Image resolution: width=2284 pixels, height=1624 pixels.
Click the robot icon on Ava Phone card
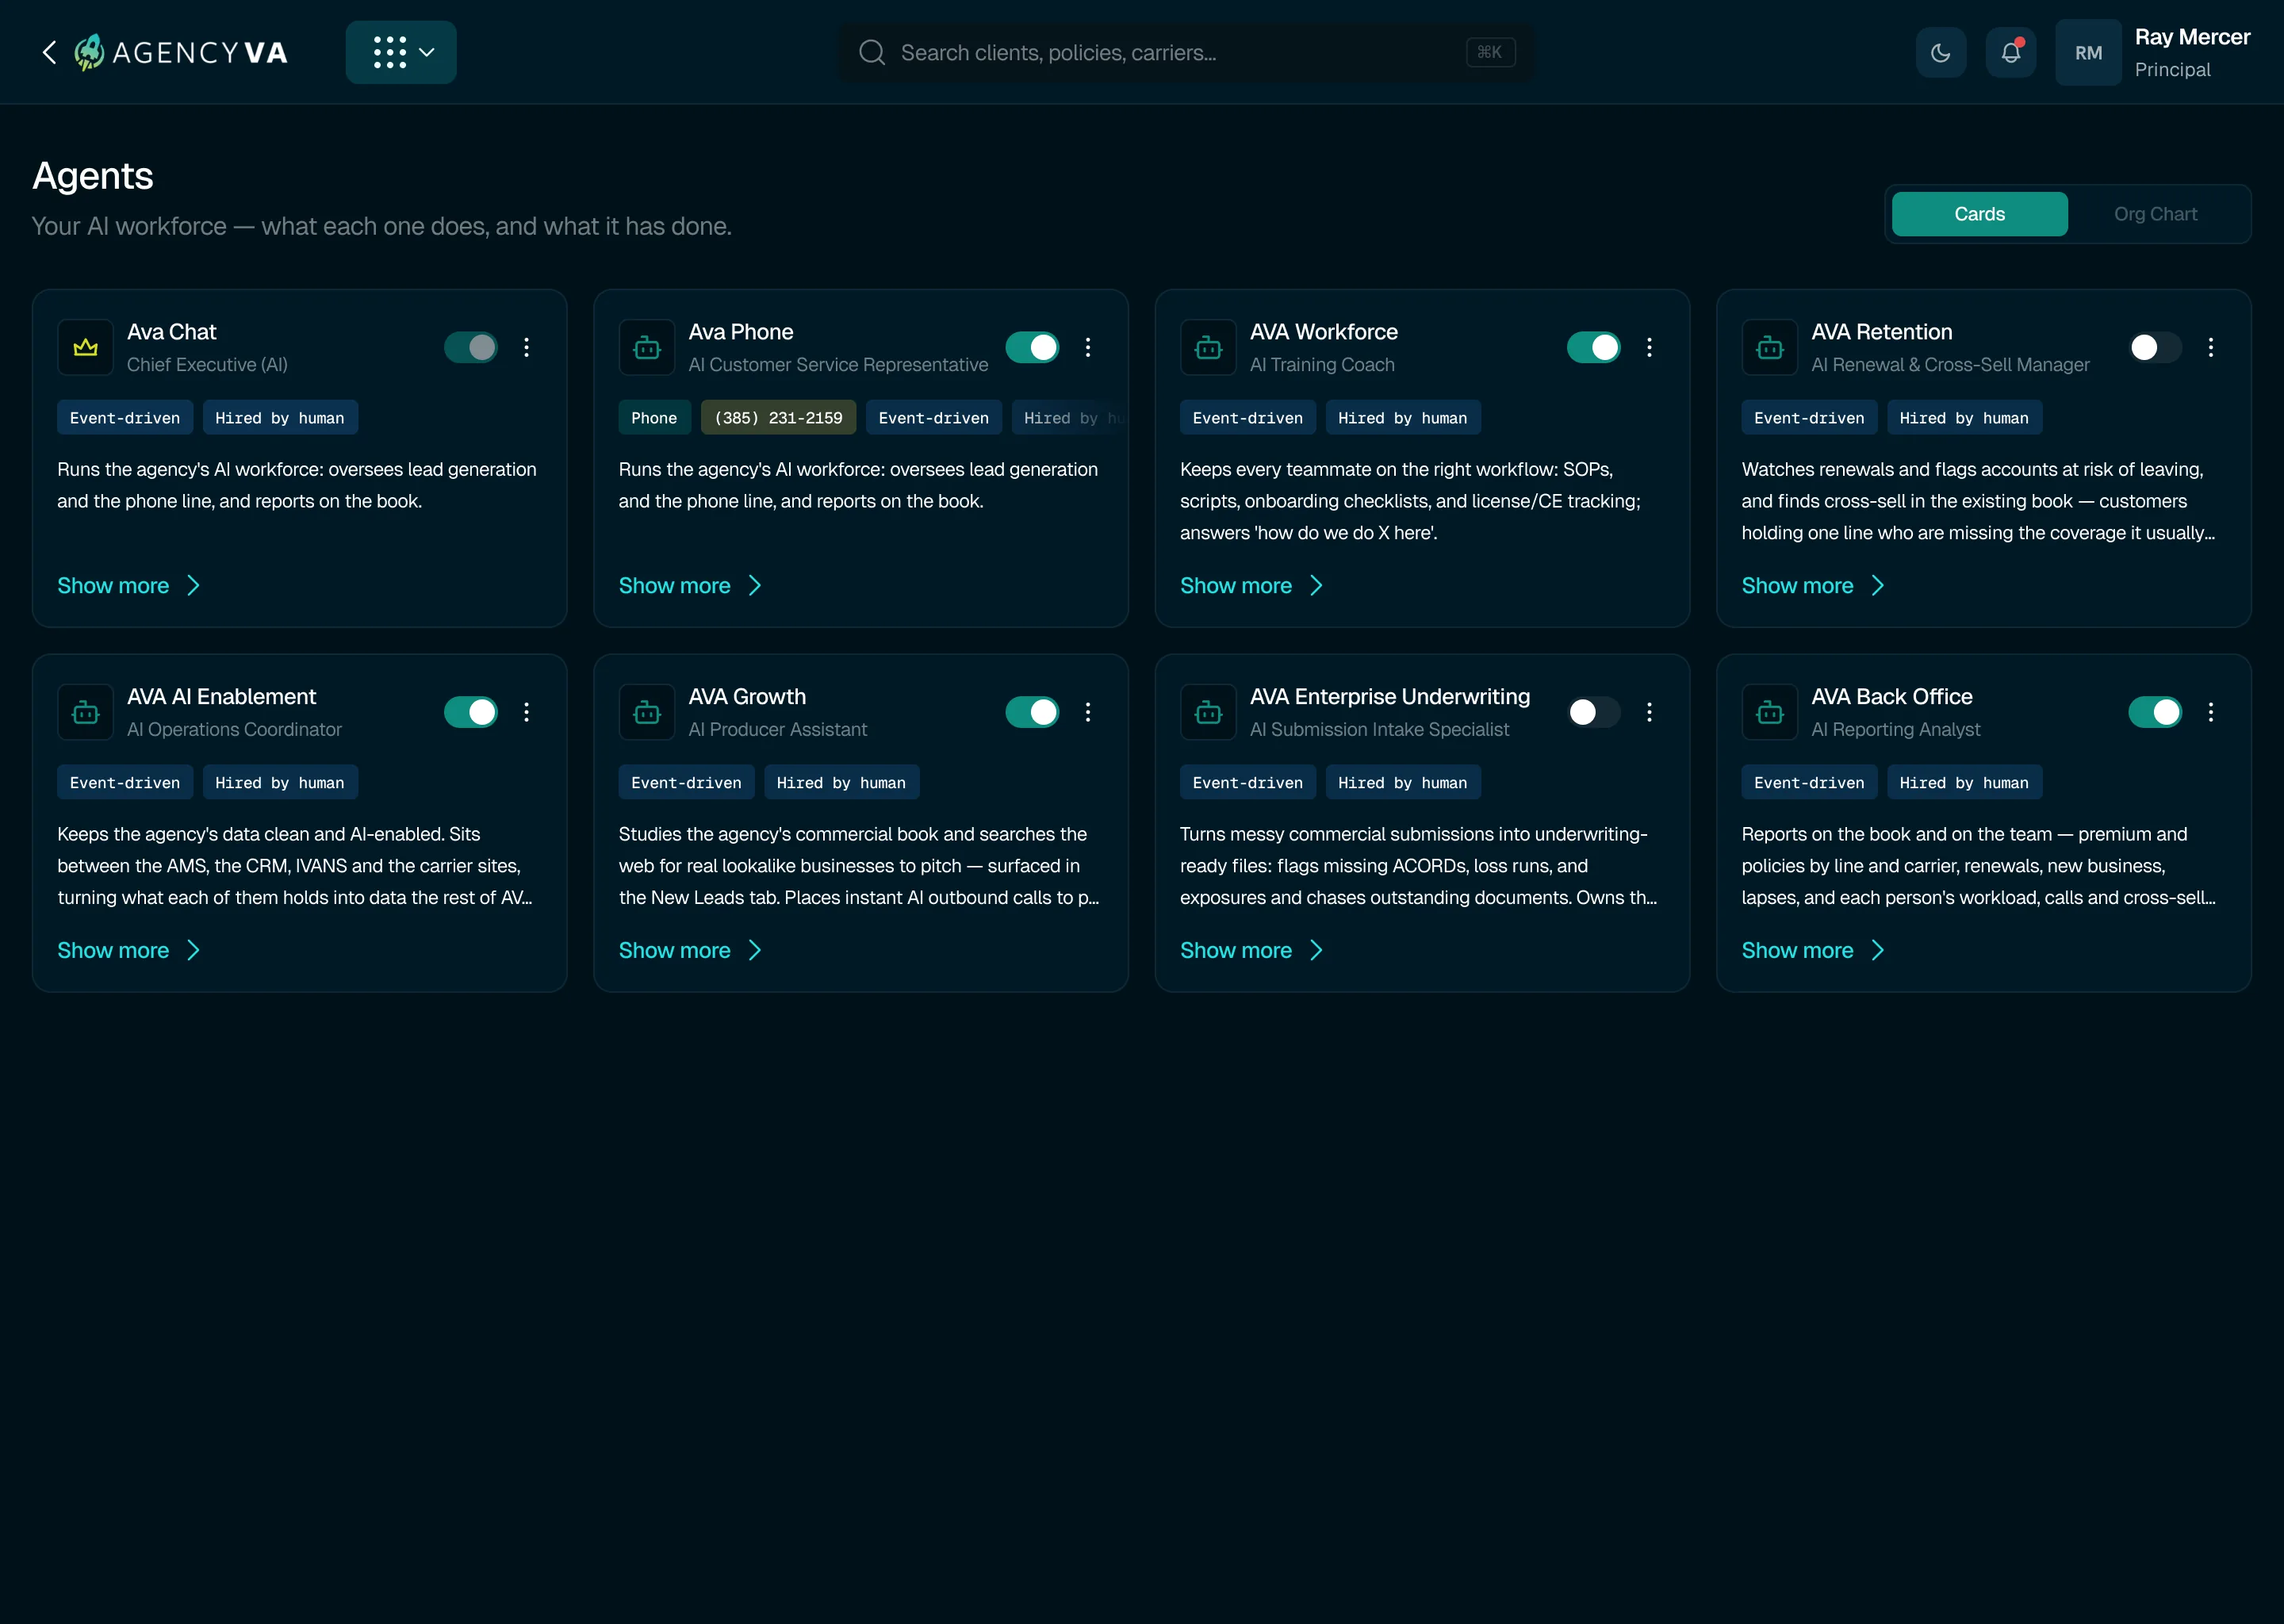point(647,347)
